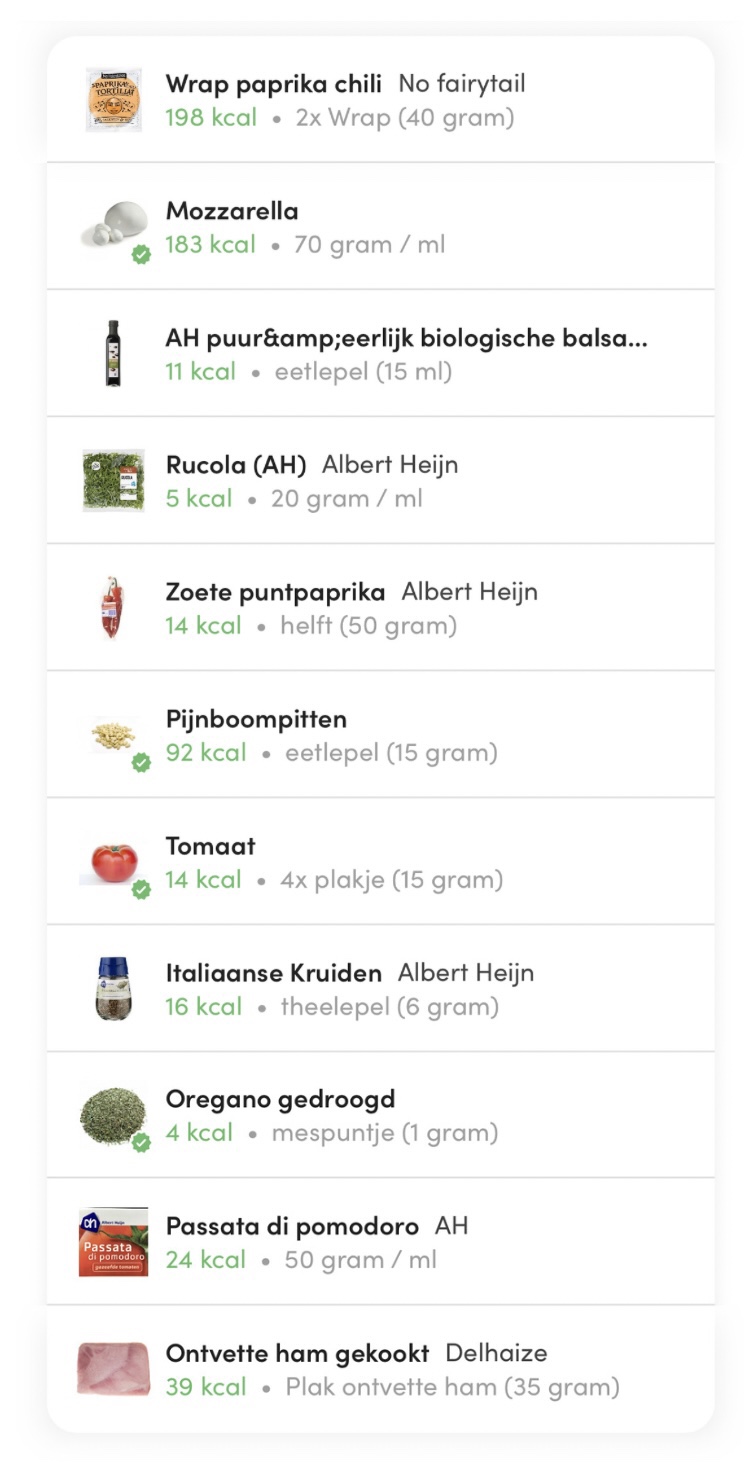Click the Zoete puntpaprika product icon
The height and width of the screenshot is (1467, 754).
pos(113,608)
